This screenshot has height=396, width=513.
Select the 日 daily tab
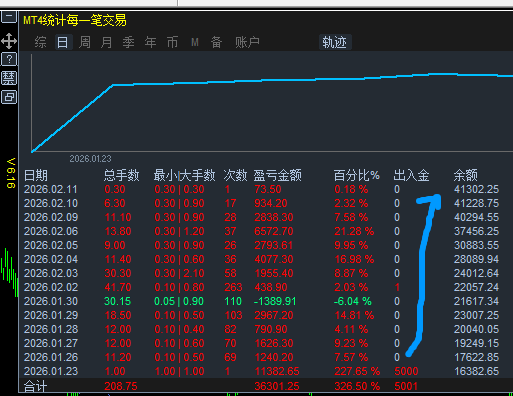point(63,42)
